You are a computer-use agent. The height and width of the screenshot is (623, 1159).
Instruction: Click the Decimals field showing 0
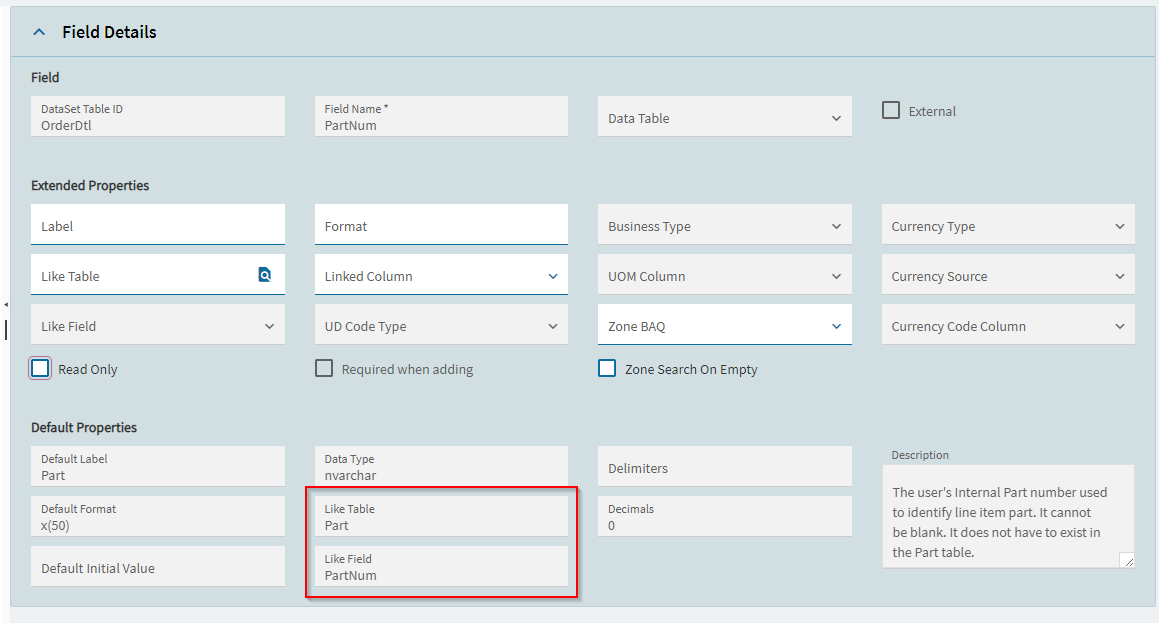pyautogui.click(x=724, y=517)
